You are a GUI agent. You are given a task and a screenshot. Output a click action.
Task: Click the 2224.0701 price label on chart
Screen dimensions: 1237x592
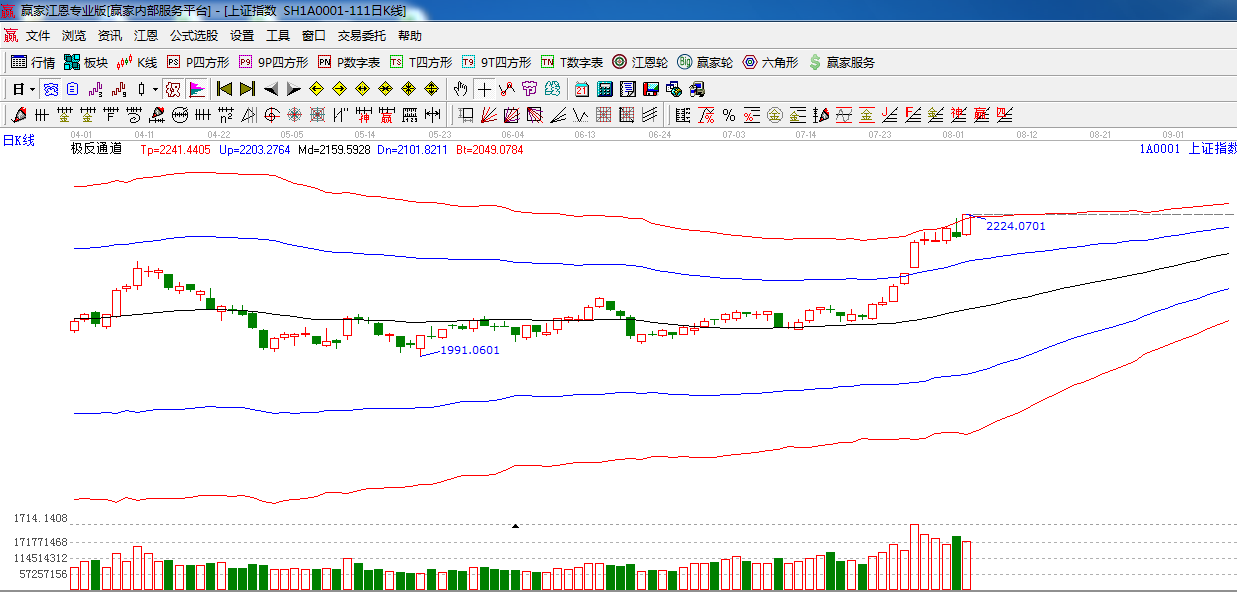point(1015,226)
